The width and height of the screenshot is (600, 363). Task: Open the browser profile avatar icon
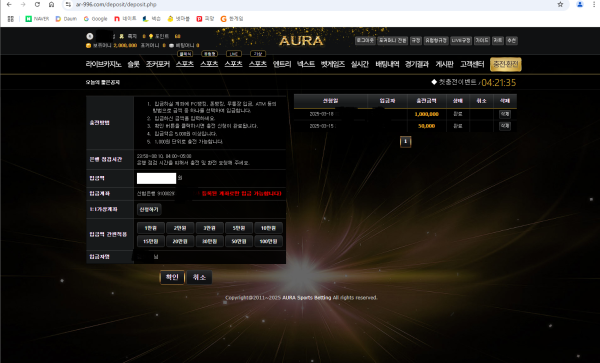pyautogui.click(x=580, y=5)
